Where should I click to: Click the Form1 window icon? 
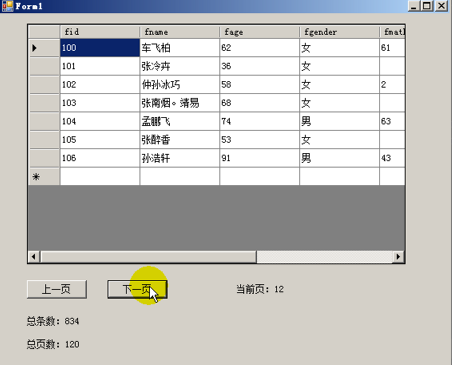[x=7, y=6]
